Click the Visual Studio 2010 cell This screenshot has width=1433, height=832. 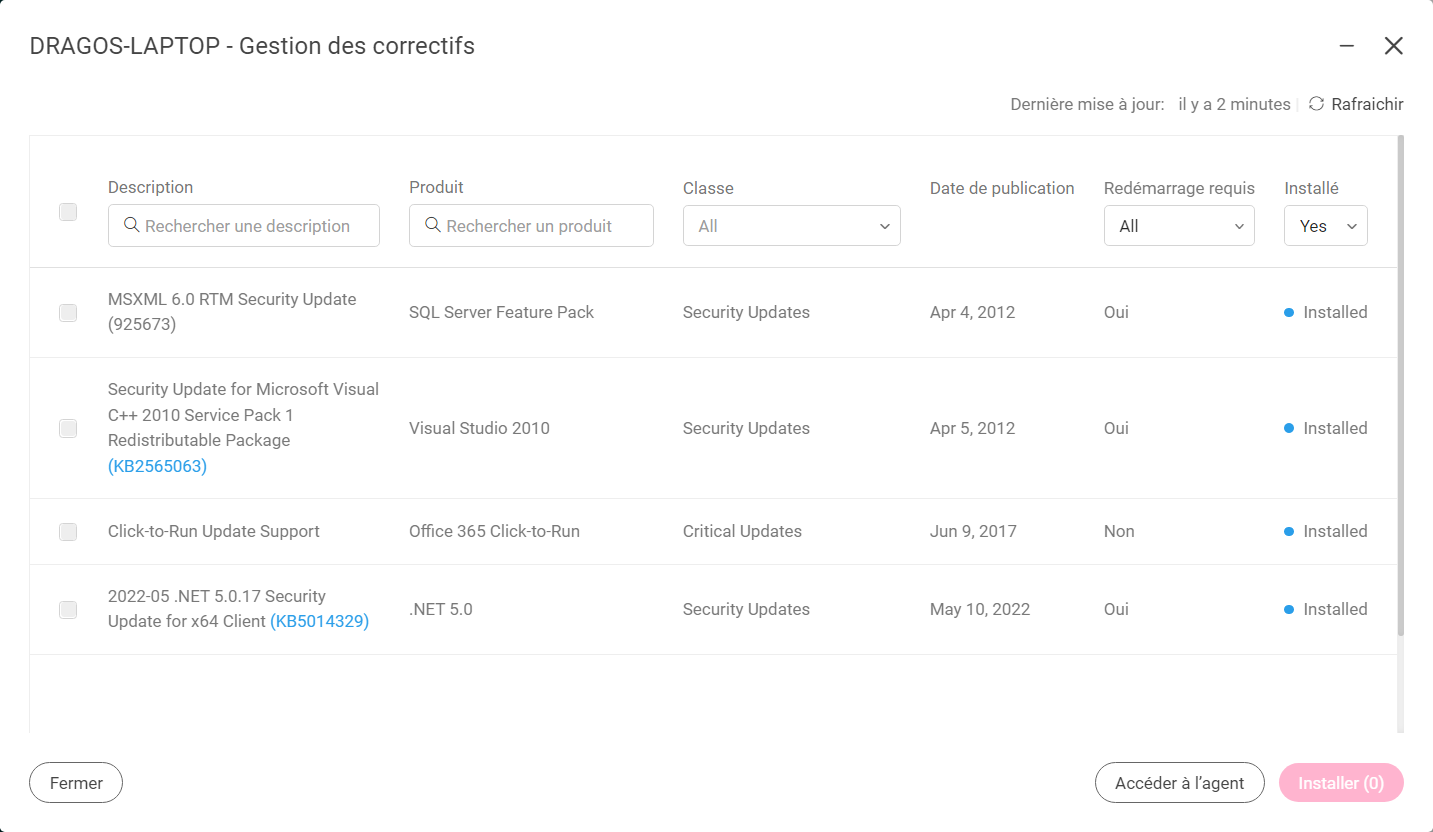pyautogui.click(x=479, y=428)
